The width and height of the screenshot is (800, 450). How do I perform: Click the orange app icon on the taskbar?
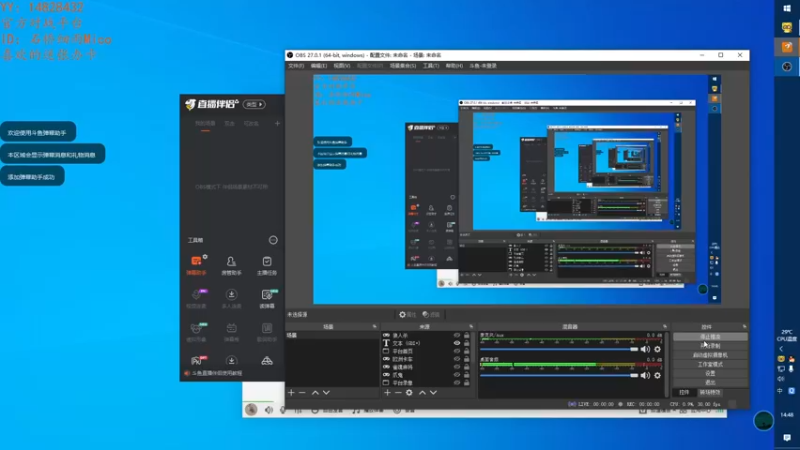[787, 47]
